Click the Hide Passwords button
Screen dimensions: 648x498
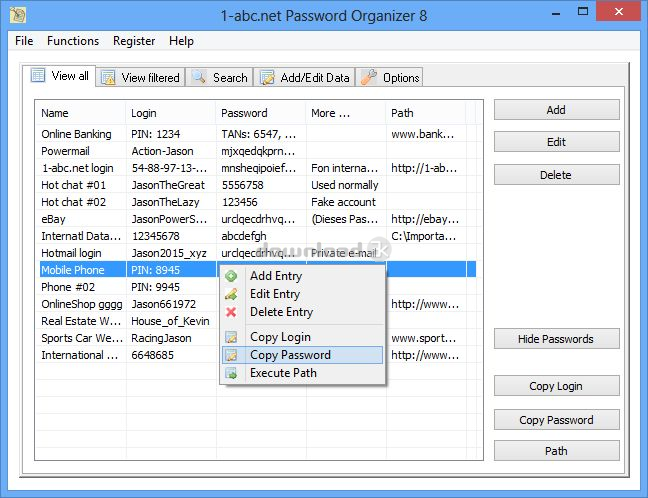click(557, 339)
